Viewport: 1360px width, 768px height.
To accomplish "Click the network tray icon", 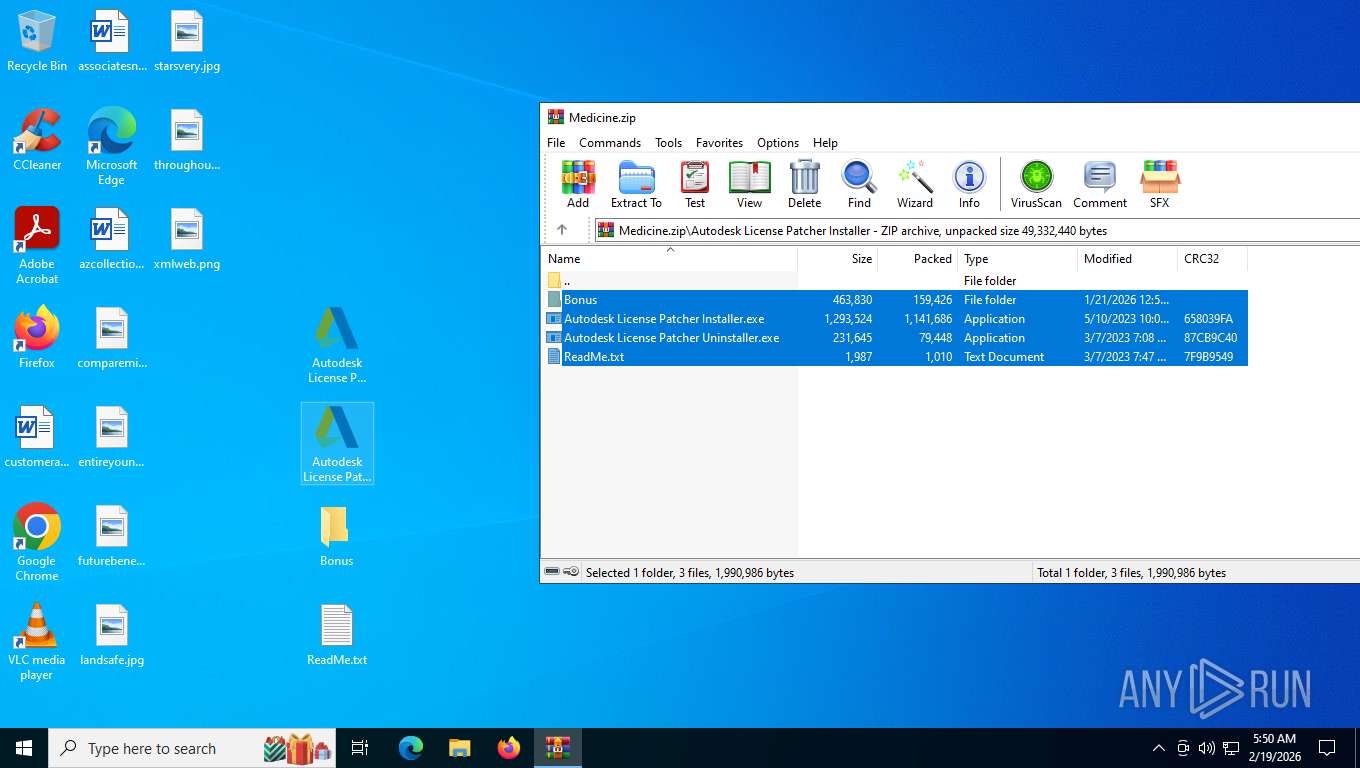I will tap(1231, 748).
